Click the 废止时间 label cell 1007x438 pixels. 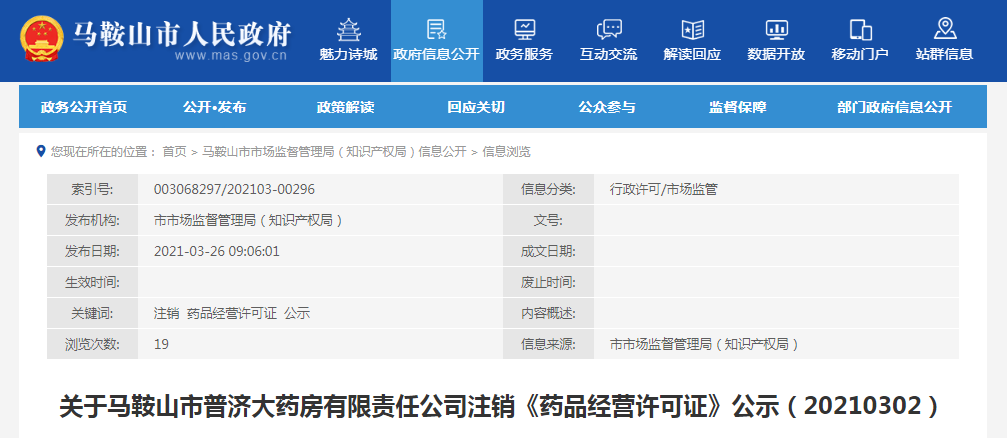tap(548, 282)
